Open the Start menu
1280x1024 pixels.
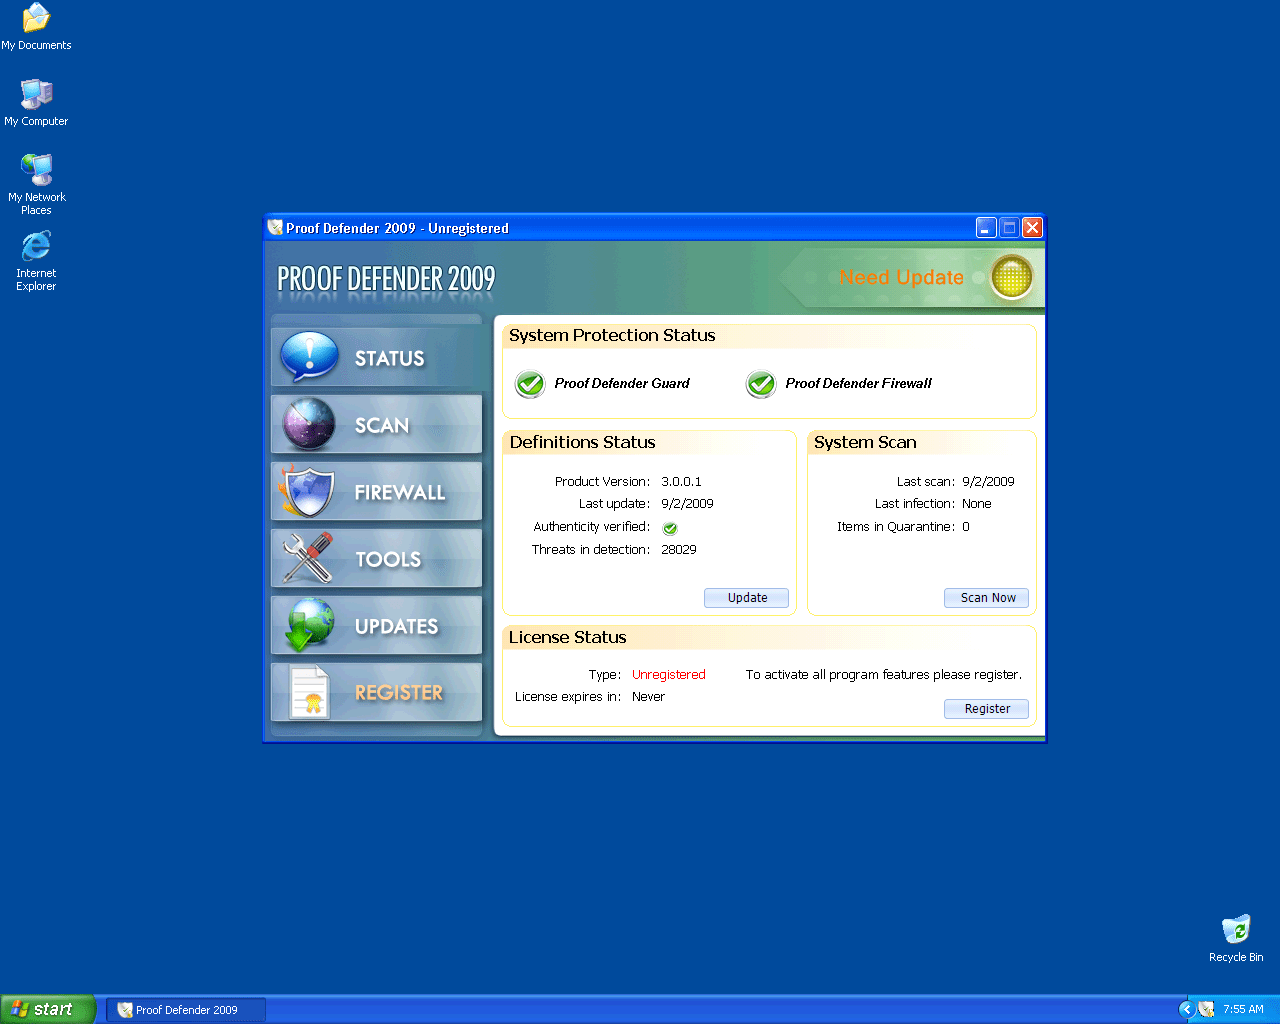pos(48,1008)
